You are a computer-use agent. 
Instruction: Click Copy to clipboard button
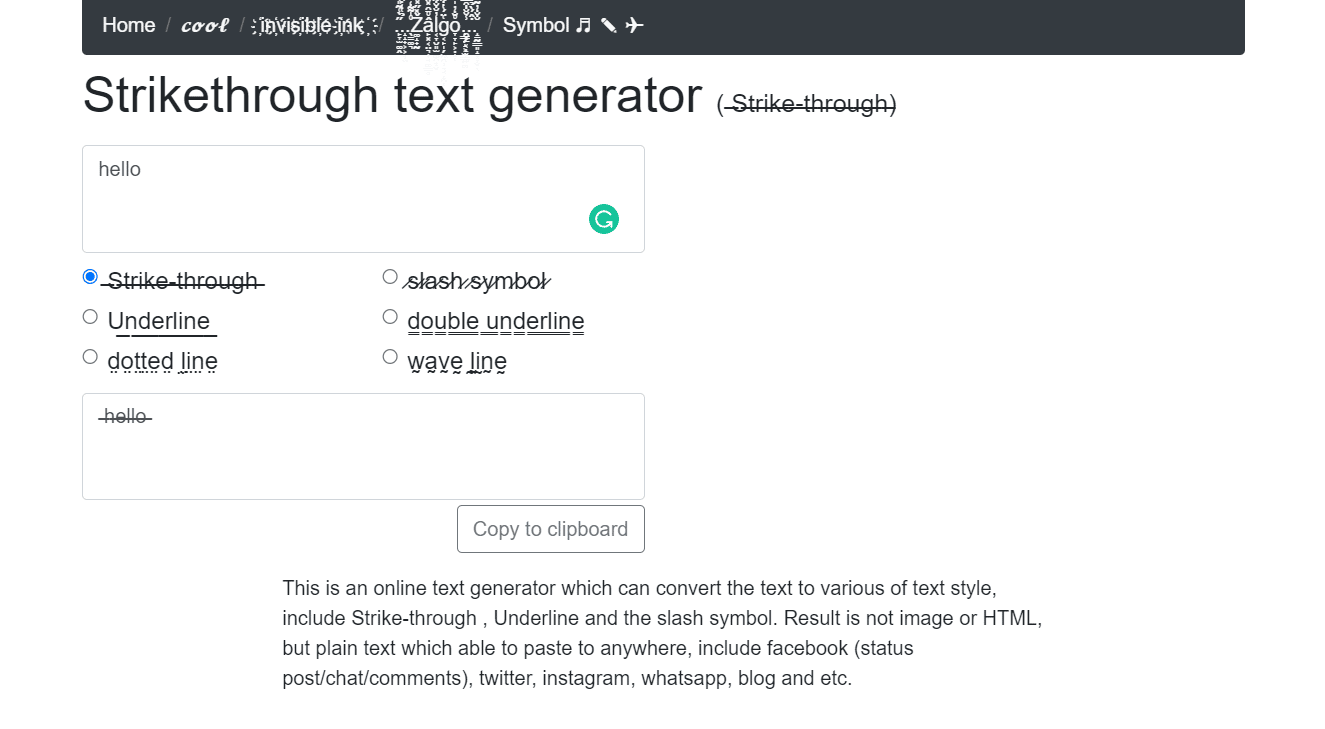click(x=551, y=529)
